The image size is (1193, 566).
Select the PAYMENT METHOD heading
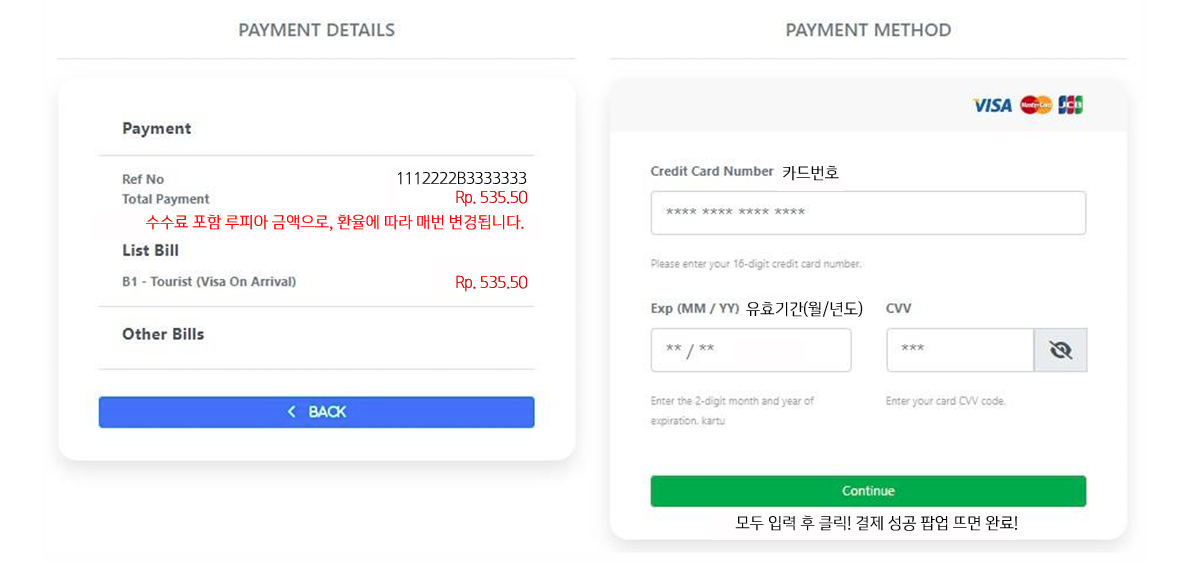click(x=867, y=30)
